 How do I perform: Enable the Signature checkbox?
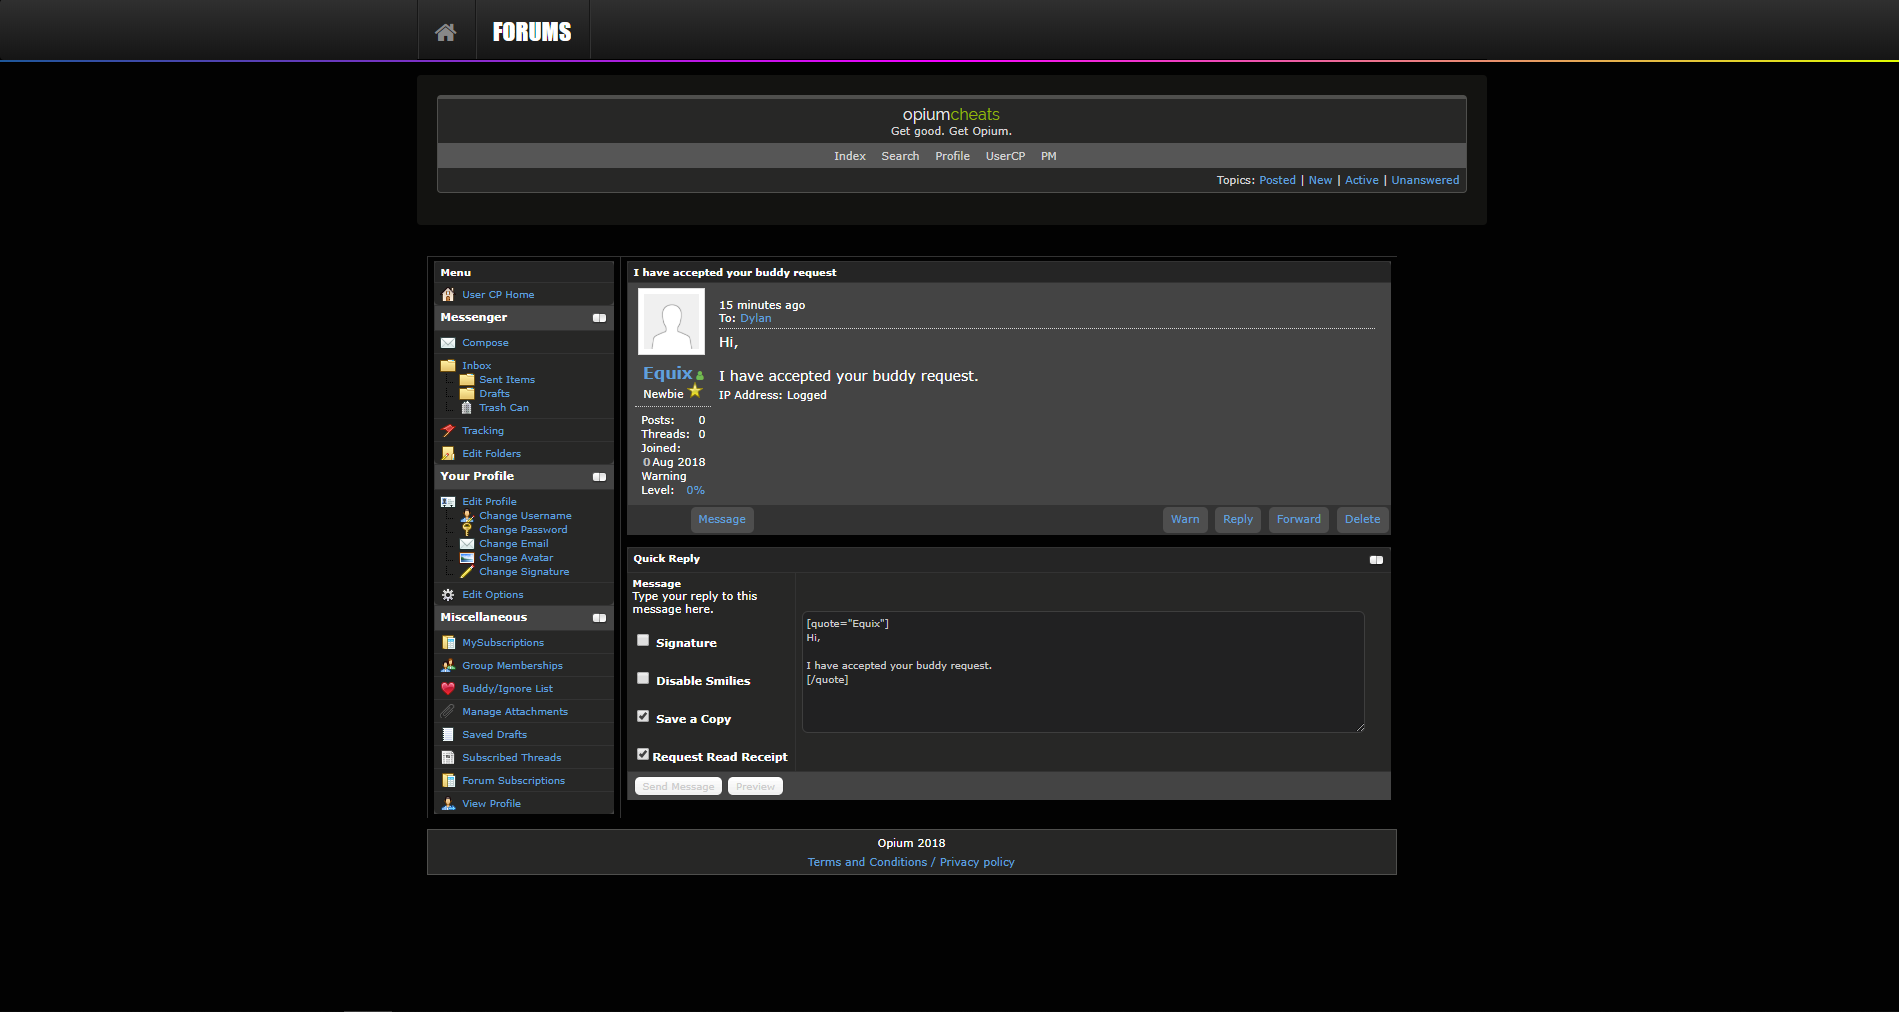(643, 641)
